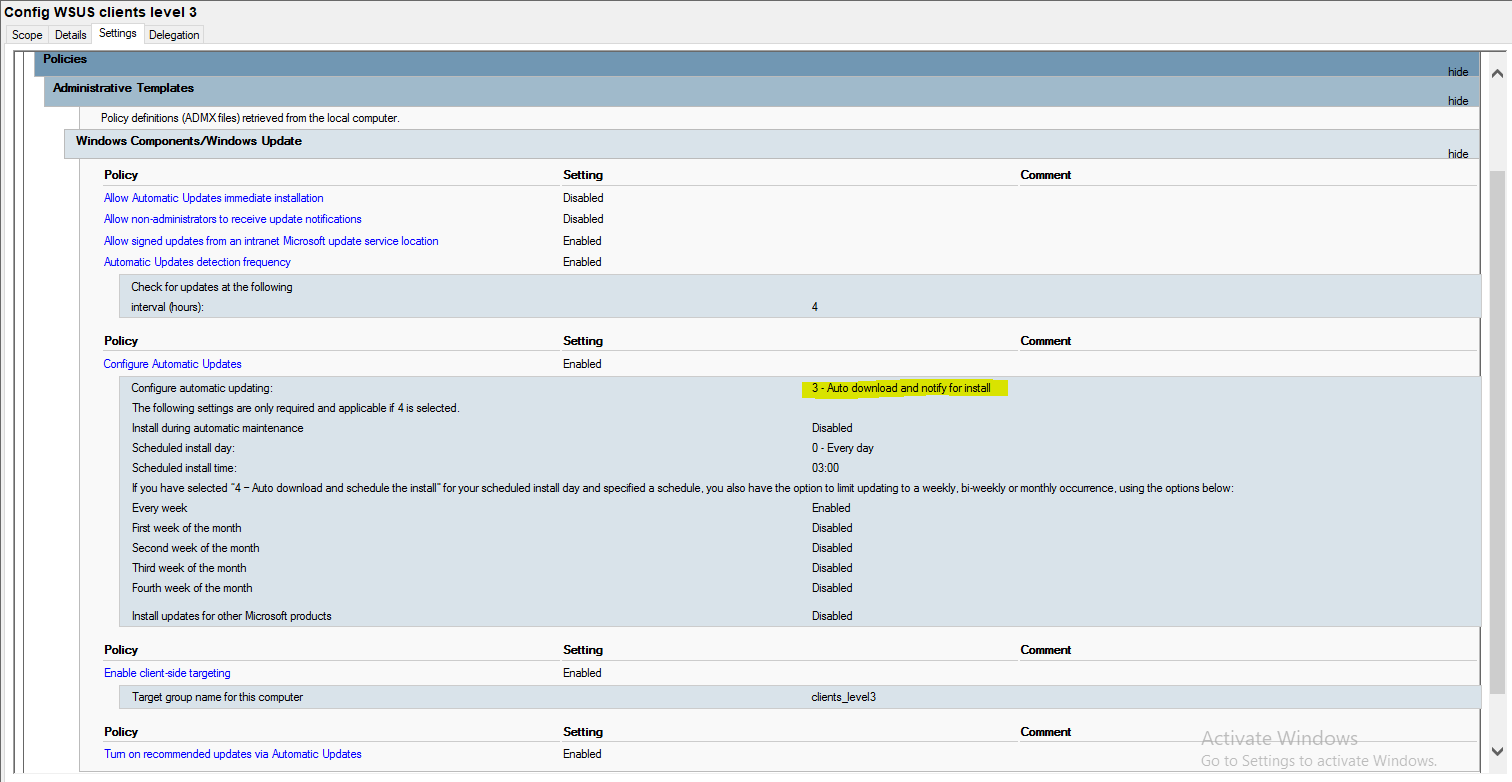Click the 'Every week' row label

click(x=160, y=508)
